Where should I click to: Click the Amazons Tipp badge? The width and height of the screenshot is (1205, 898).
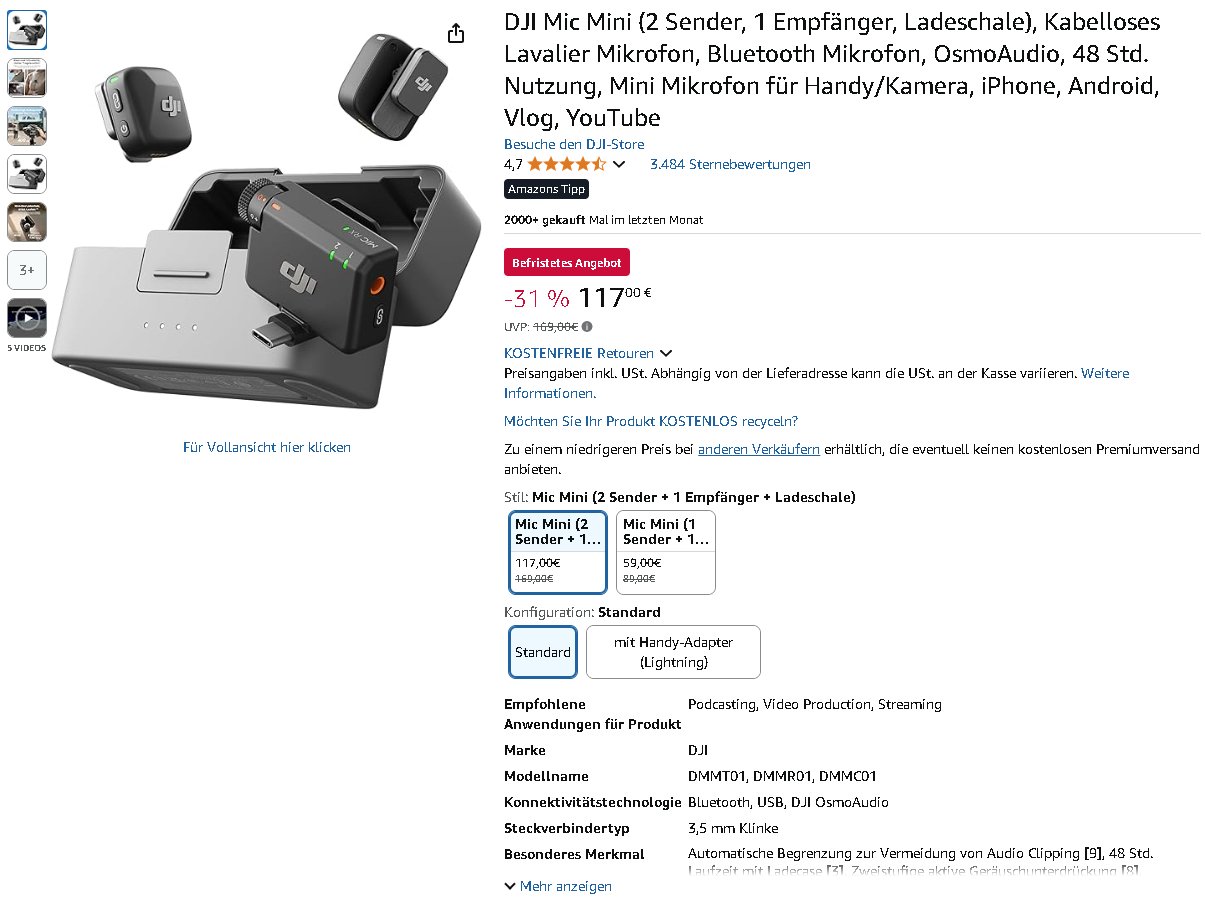(x=546, y=189)
